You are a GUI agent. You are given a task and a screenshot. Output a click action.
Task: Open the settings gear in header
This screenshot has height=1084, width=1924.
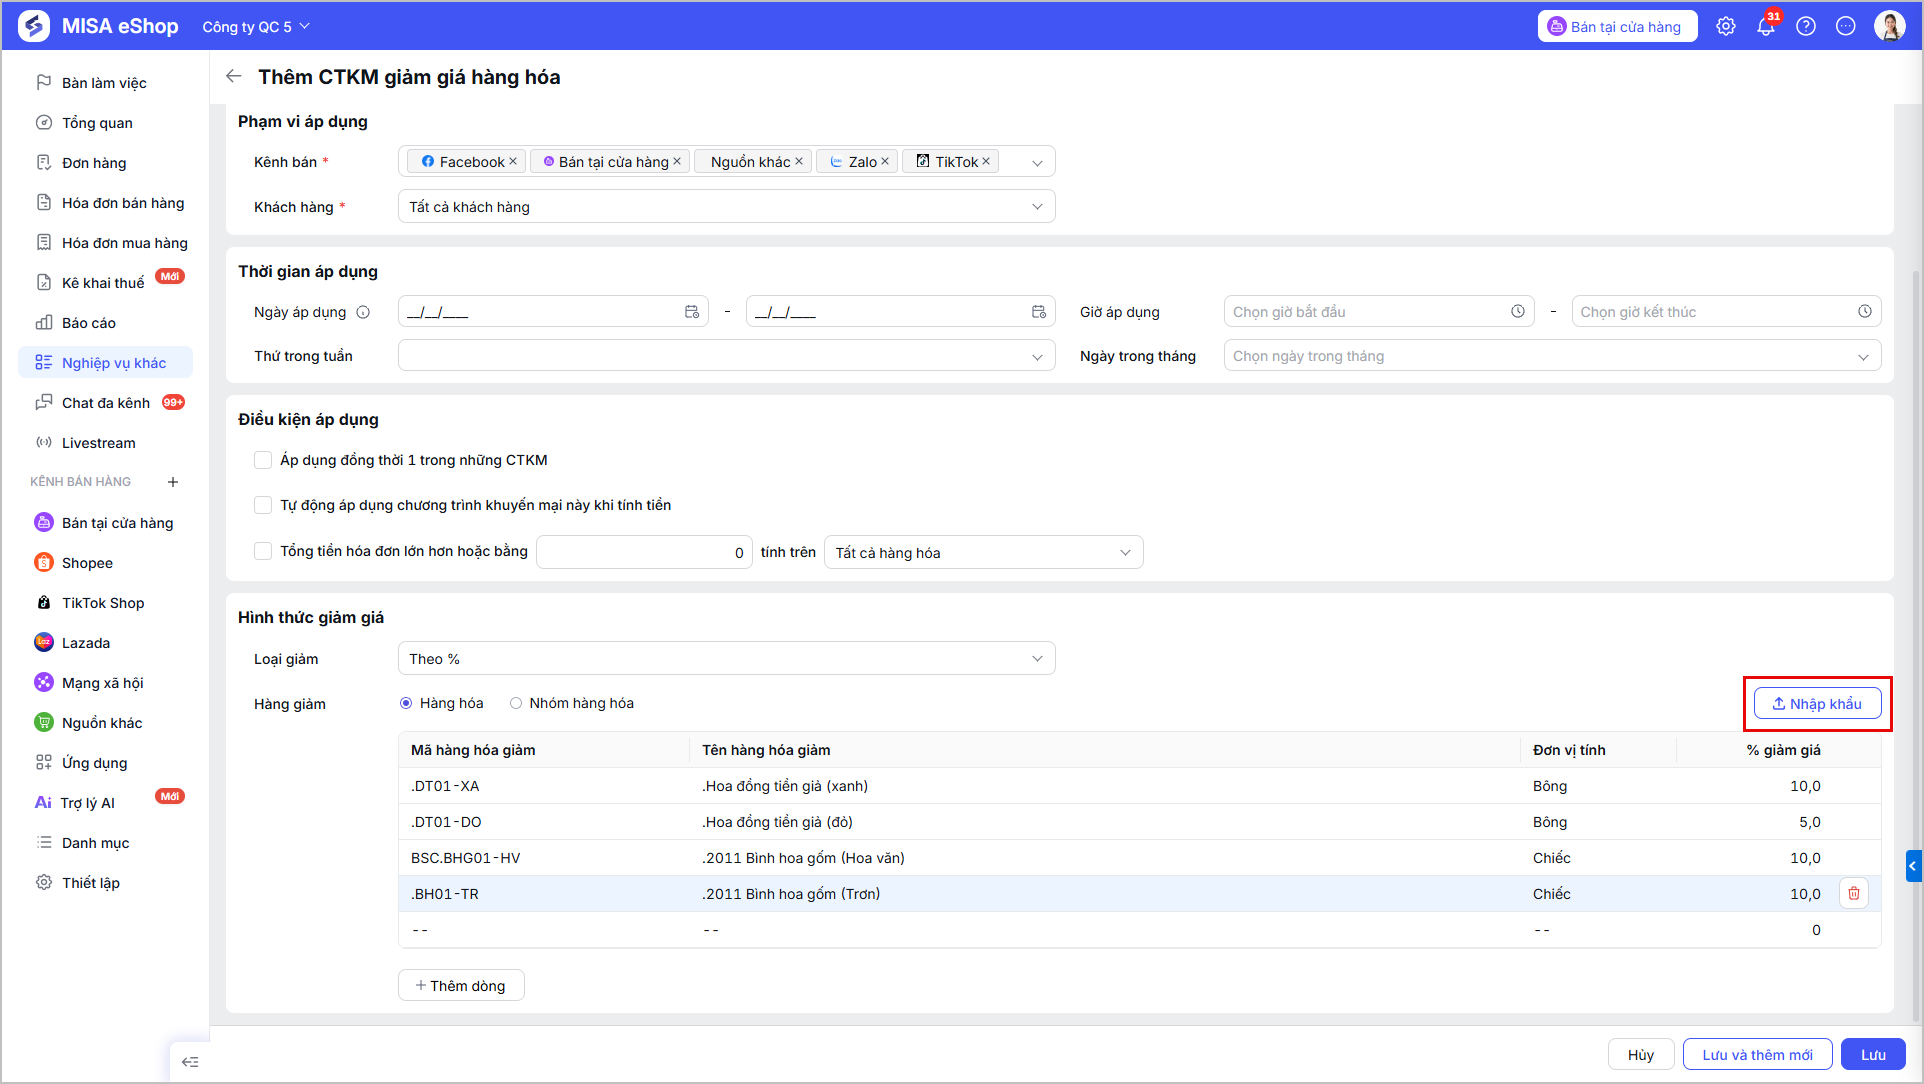coord(1726,27)
